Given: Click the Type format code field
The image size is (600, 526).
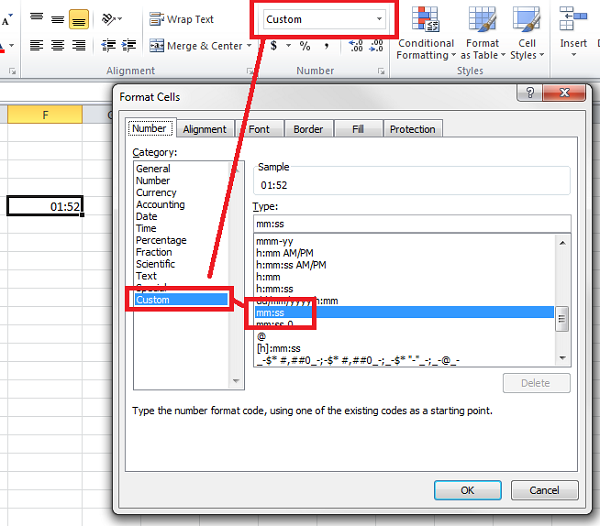Looking at the screenshot, I should 412,224.
